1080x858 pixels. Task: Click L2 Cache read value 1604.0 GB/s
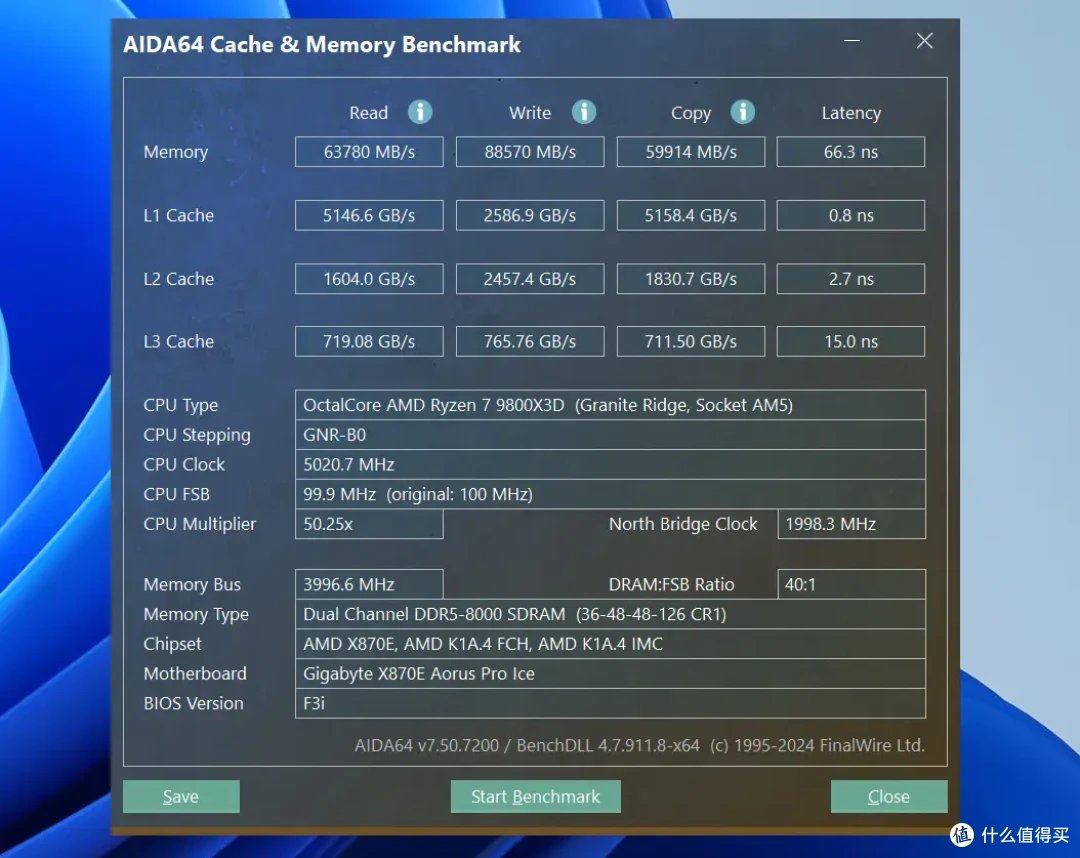(369, 279)
